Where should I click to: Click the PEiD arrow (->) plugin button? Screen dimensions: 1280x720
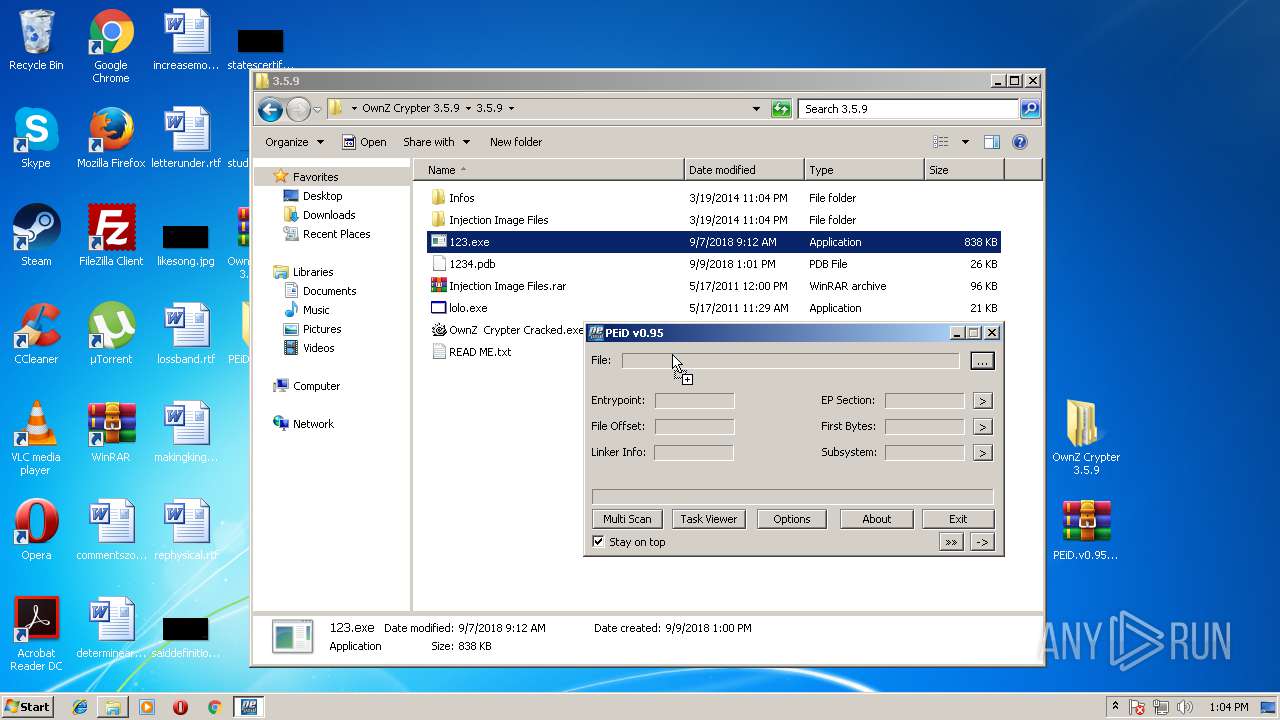click(x=982, y=542)
